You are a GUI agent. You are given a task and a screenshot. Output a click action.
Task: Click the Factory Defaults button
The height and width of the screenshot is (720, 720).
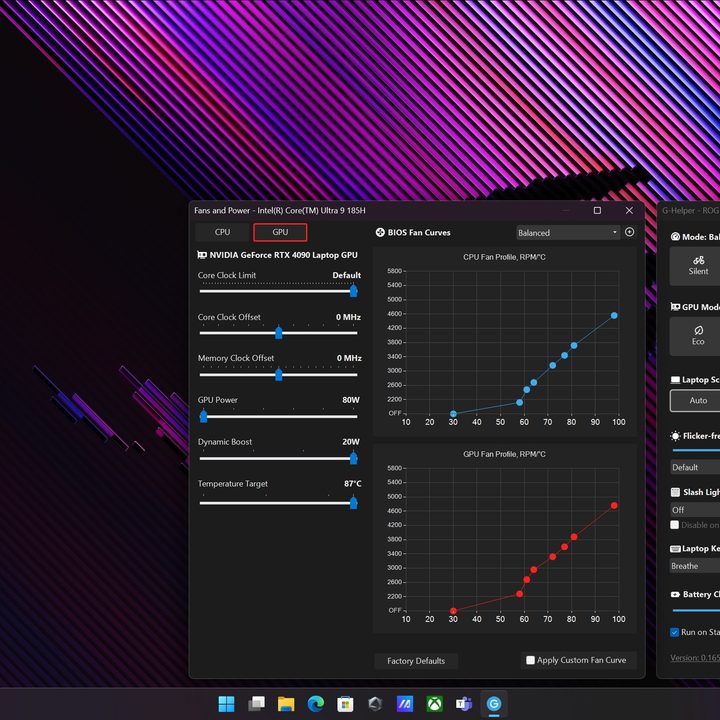click(x=416, y=661)
